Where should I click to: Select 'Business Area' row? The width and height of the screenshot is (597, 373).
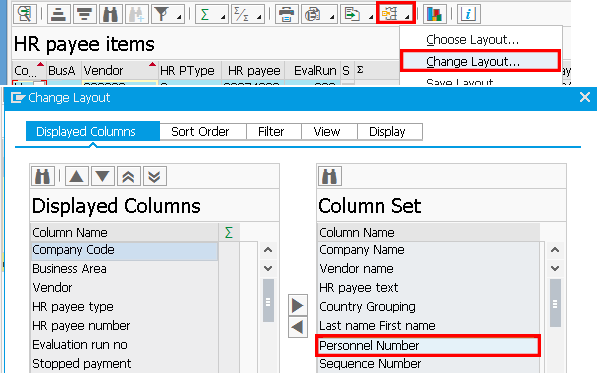[124, 269]
